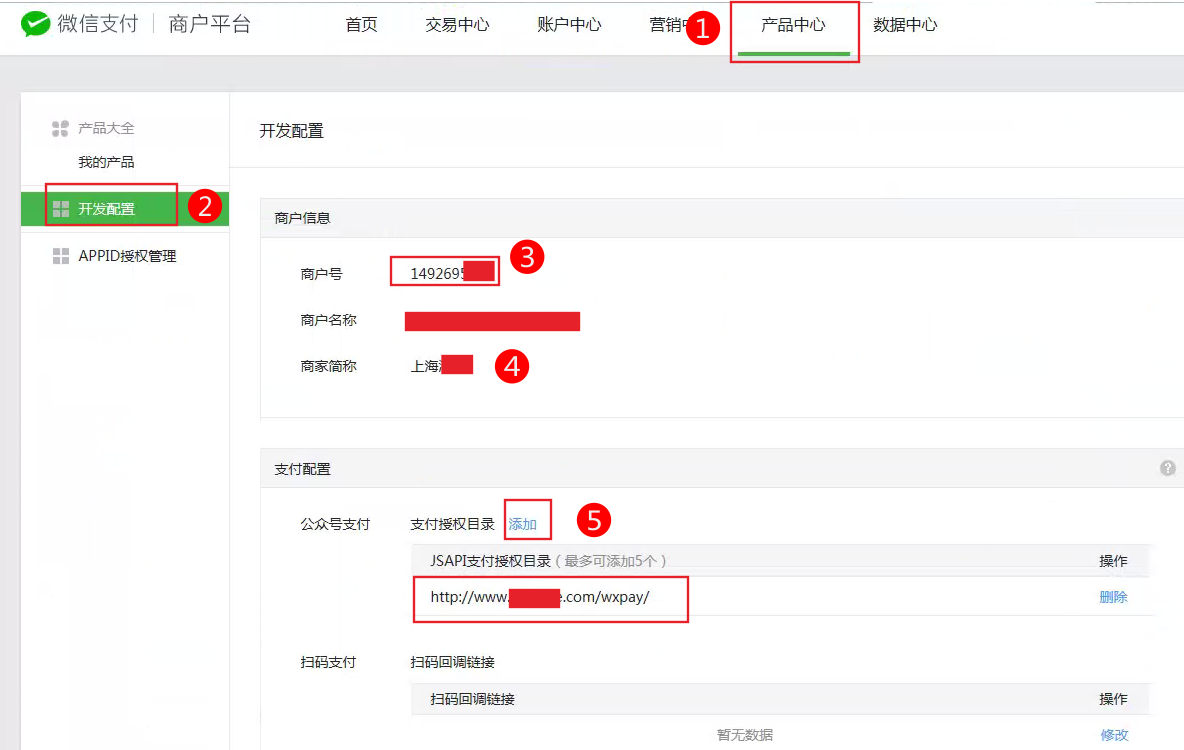This screenshot has height=750, width=1184.
Task: Open 我的产品 in the sidebar
Action: point(106,162)
